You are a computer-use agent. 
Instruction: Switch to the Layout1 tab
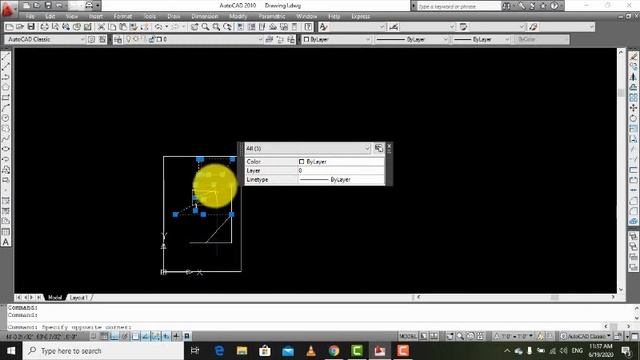(x=78, y=298)
